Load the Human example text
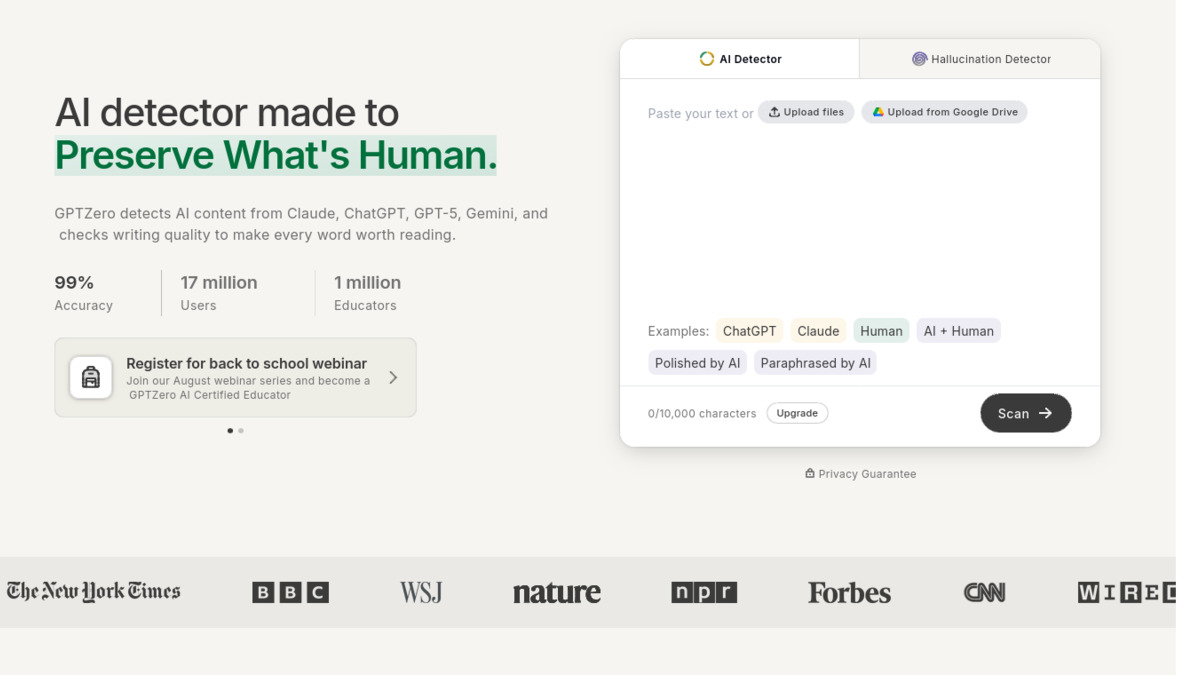The image size is (1200, 675). pos(881,331)
